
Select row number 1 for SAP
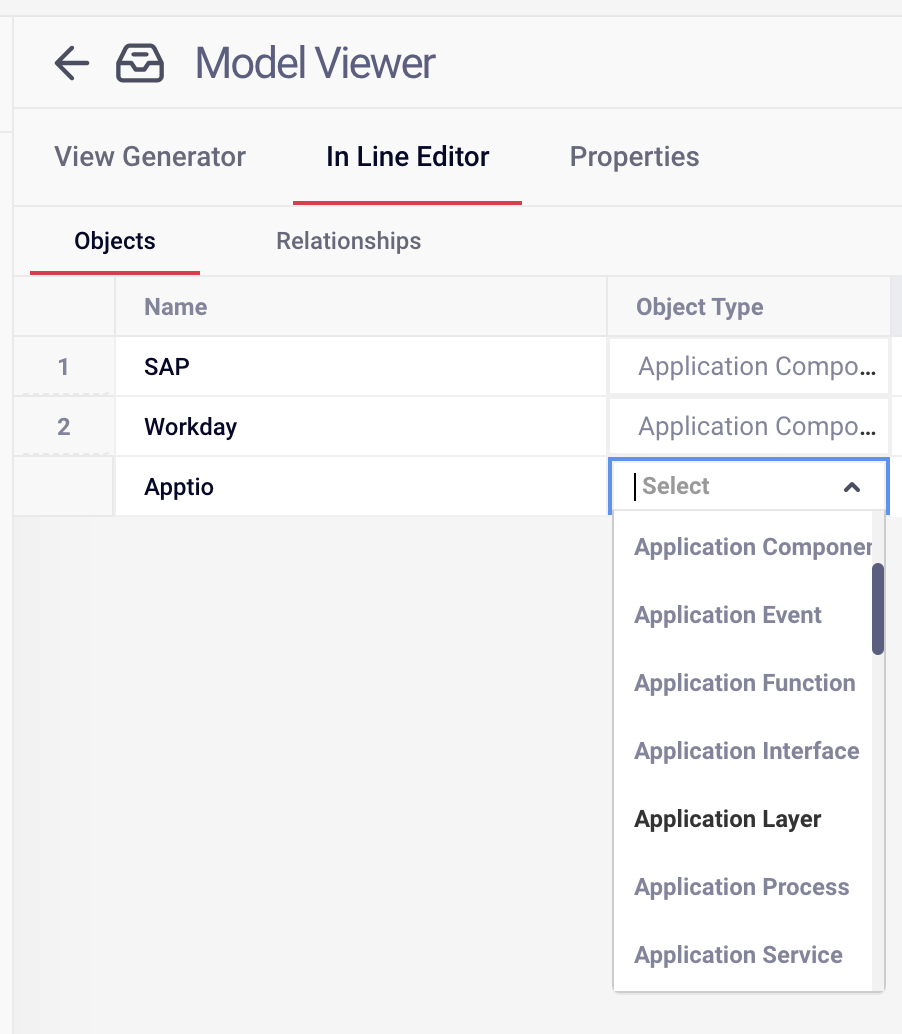[x=63, y=366]
